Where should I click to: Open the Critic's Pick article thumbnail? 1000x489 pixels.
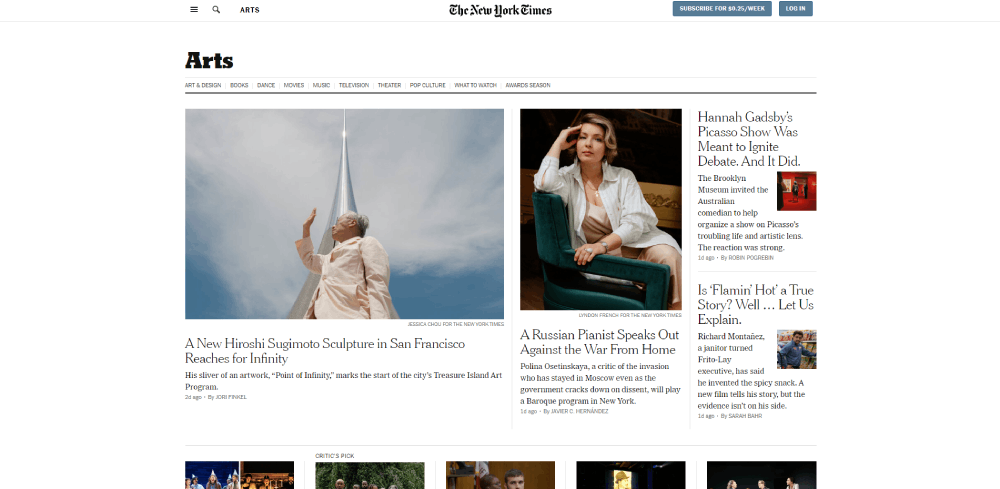[x=370, y=476]
